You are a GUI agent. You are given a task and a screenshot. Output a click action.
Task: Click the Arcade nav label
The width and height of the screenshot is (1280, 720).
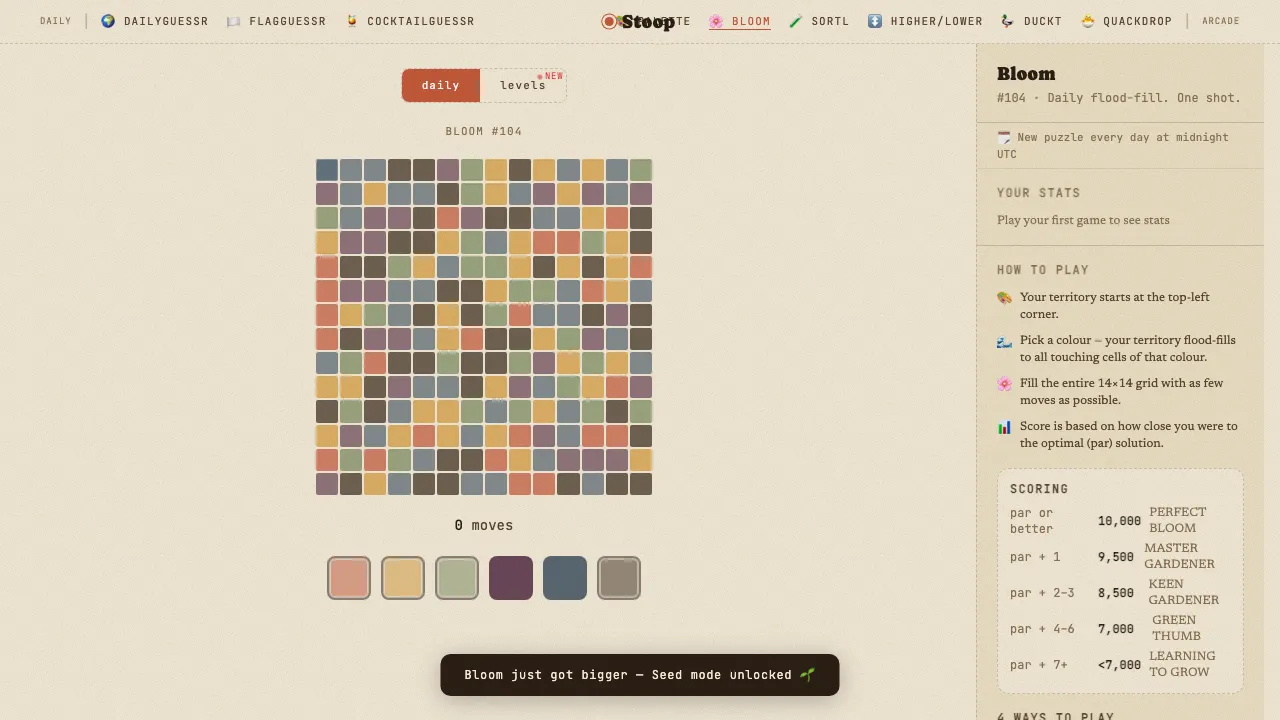click(1221, 21)
